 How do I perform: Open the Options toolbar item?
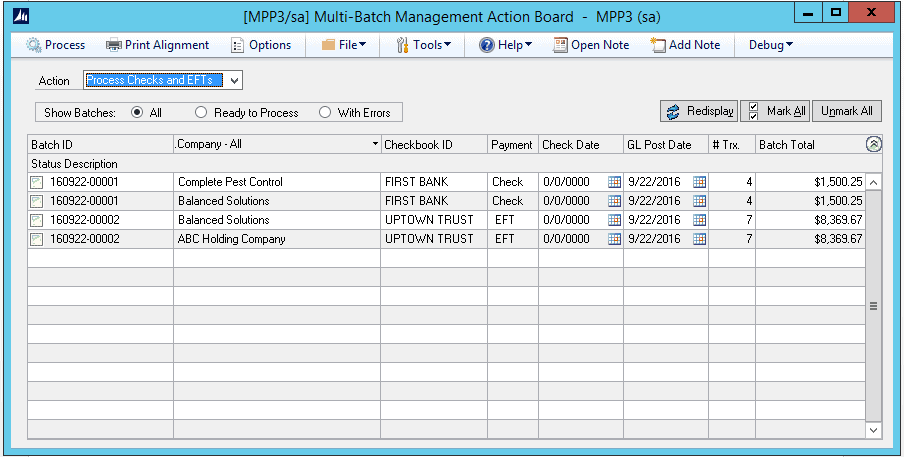(261, 45)
